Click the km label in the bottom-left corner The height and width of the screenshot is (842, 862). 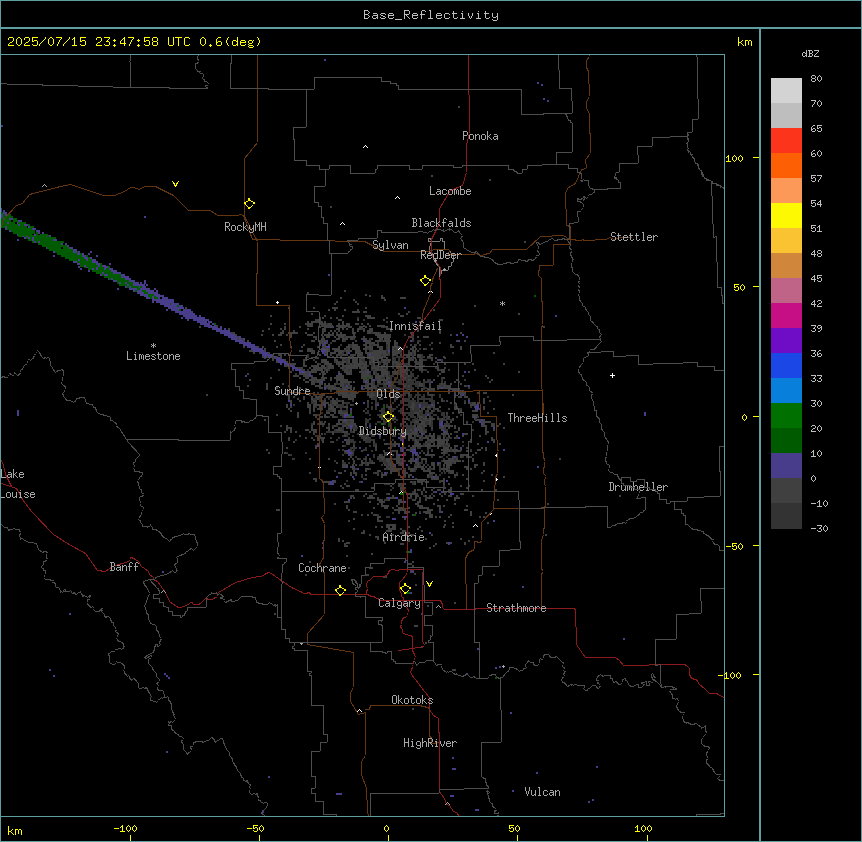[15, 830]
